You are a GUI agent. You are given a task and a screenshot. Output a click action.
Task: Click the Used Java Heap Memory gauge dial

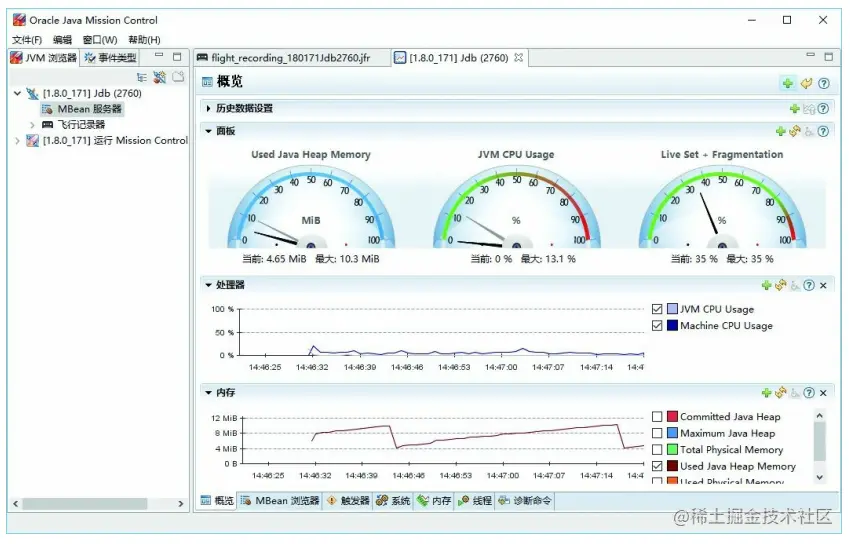click(311, 208)
